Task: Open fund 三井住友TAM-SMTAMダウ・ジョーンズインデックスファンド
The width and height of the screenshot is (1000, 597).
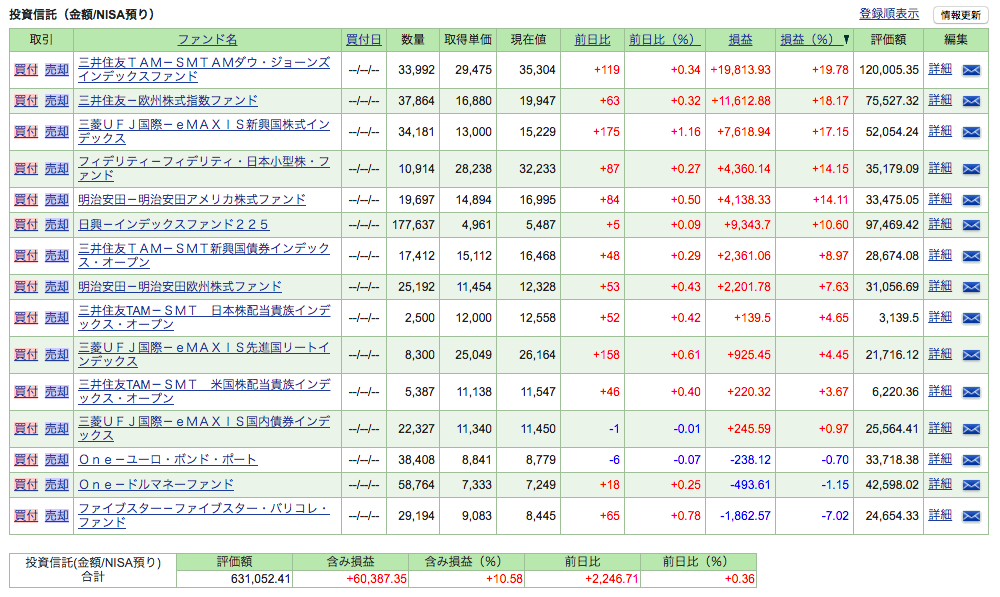Action: coord(204,70)
